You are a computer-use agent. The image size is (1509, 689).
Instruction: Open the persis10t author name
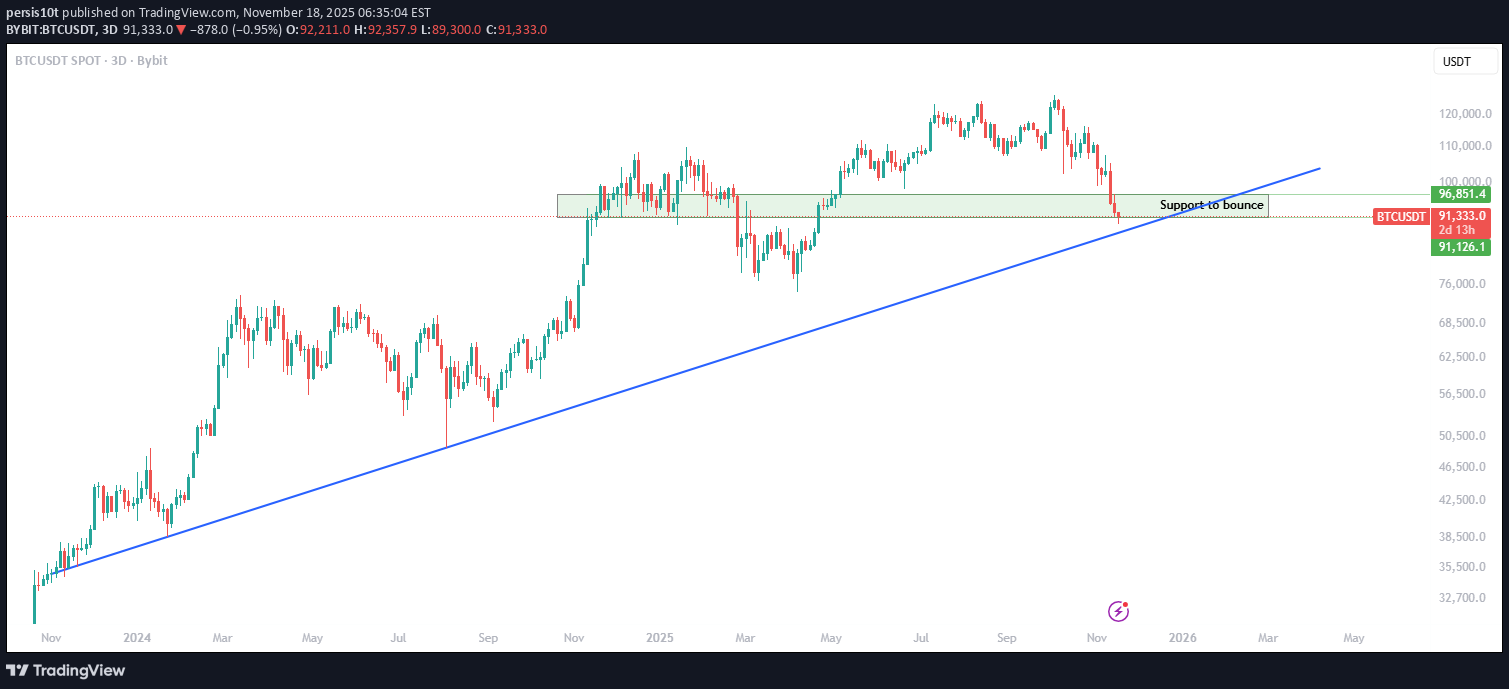pyautogui.click(x=32, y=13)
